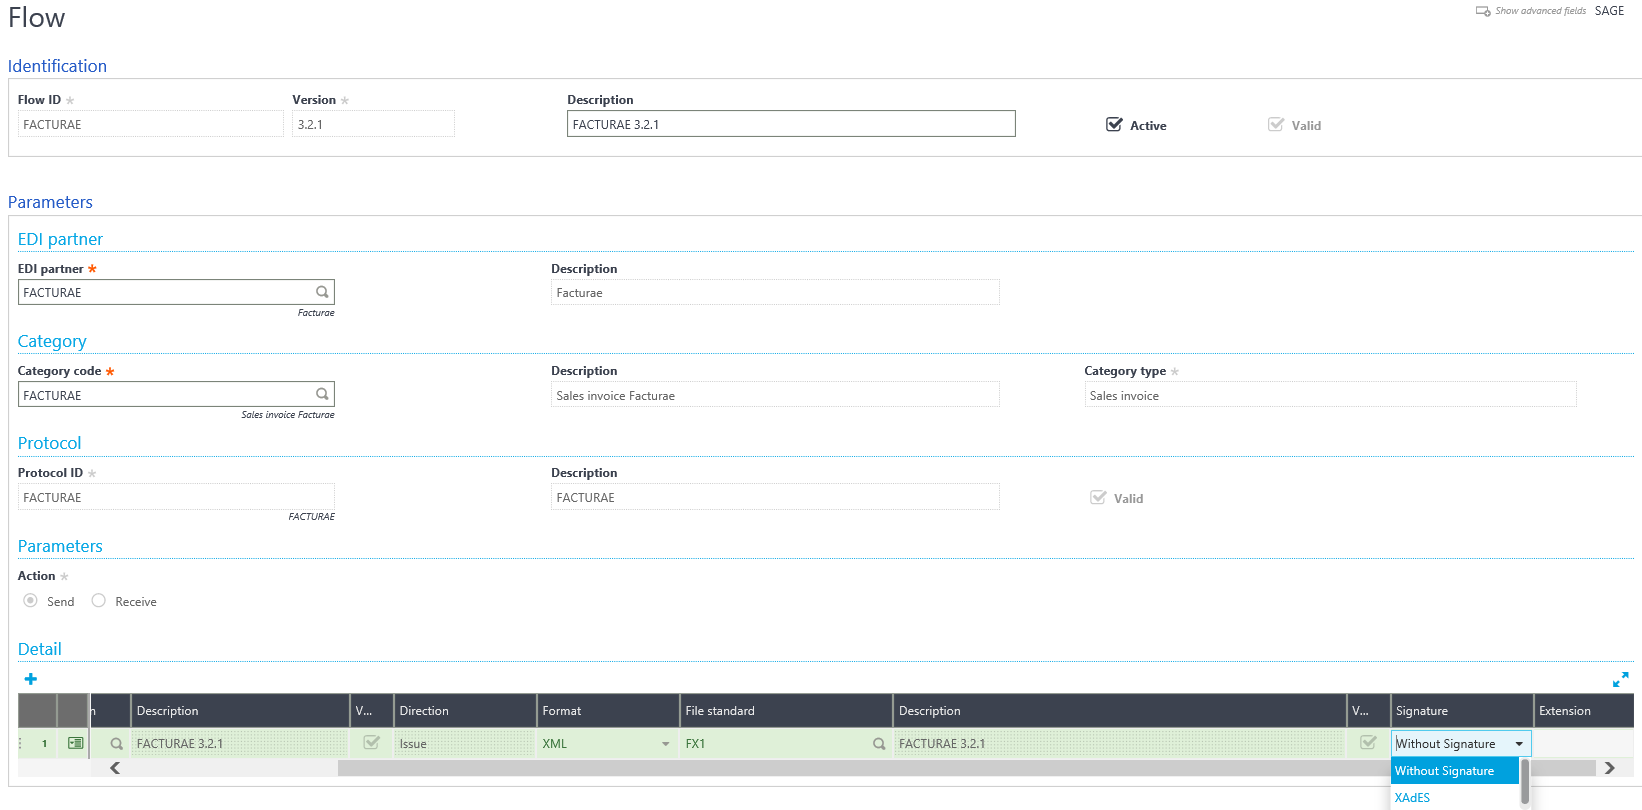Click the File standard FX1 lookup icon
This screenshot has height=810, width=1642.
879,744
